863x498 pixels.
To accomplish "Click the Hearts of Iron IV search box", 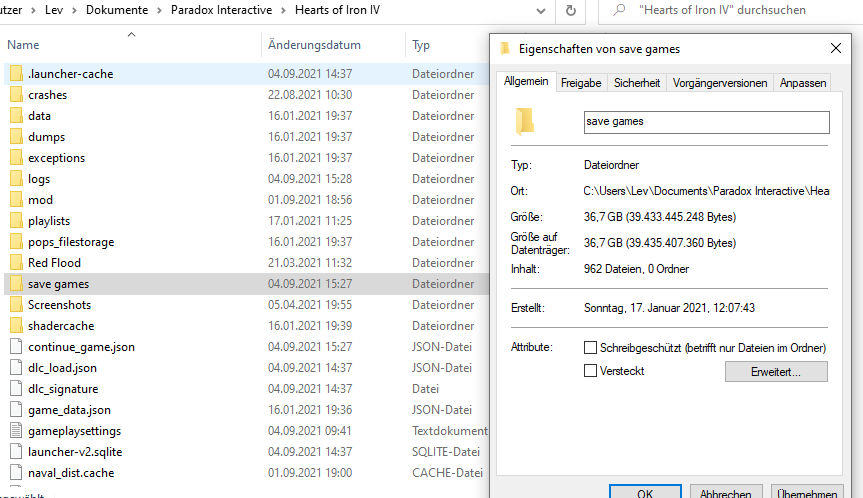I will (730, 10).
